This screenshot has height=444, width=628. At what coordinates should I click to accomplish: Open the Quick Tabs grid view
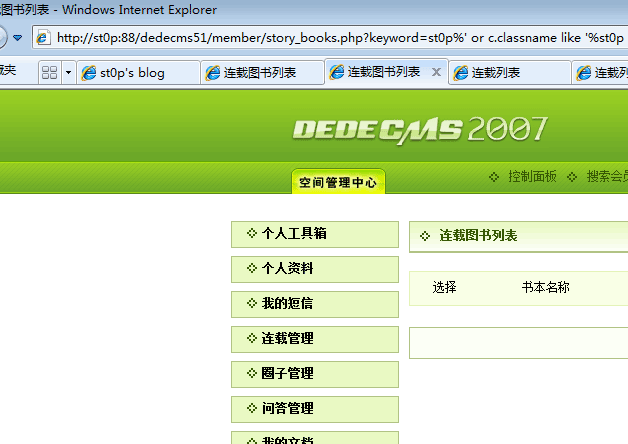click(50, 72)
